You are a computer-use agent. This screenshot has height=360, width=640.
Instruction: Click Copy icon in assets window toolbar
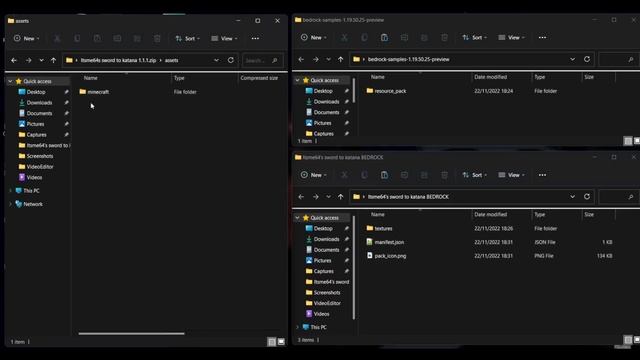pyautogui.click(x=77, y=38)
